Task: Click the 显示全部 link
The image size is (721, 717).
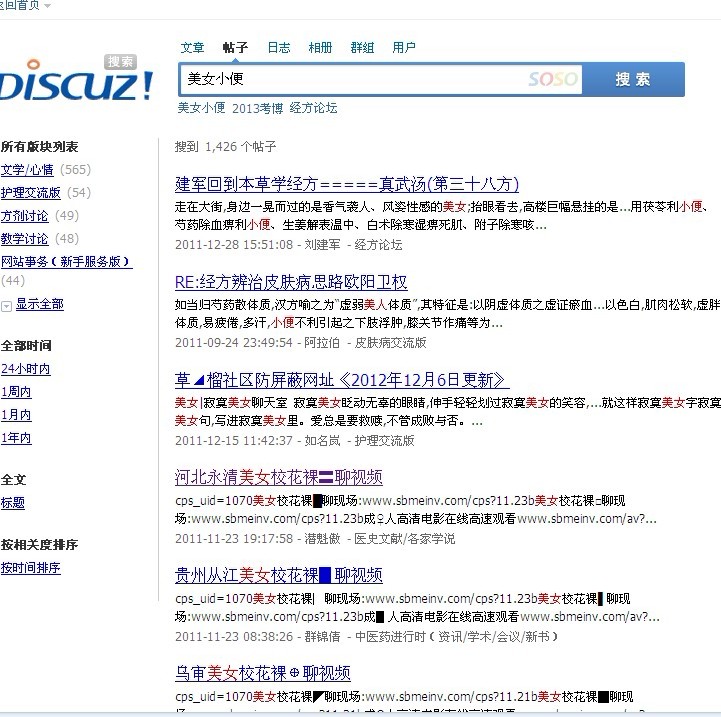Action: point(40,304)
